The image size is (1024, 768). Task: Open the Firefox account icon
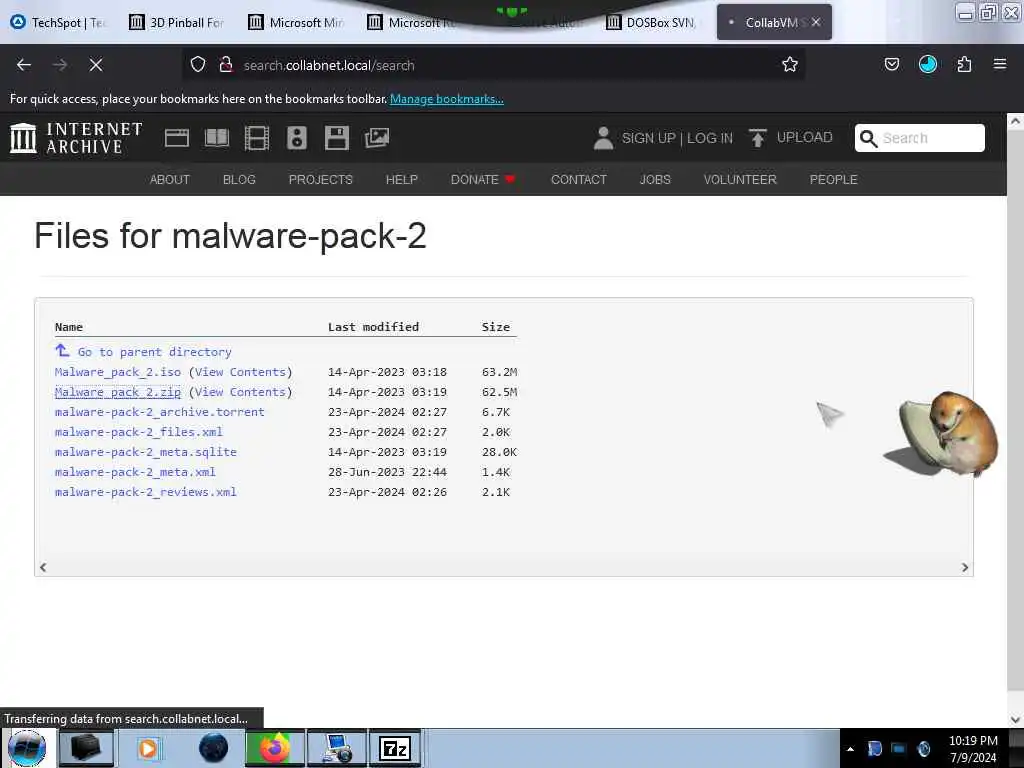point(927,64)
